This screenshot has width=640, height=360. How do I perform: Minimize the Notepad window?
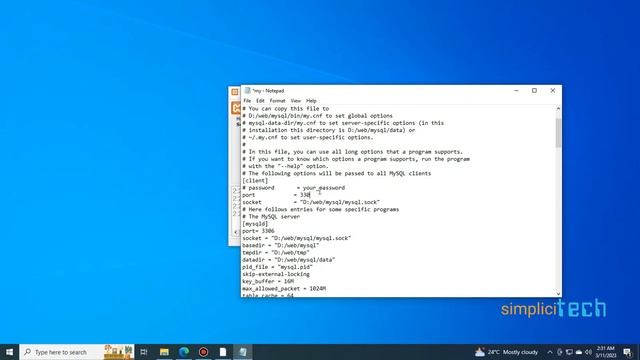pos(516,91)
